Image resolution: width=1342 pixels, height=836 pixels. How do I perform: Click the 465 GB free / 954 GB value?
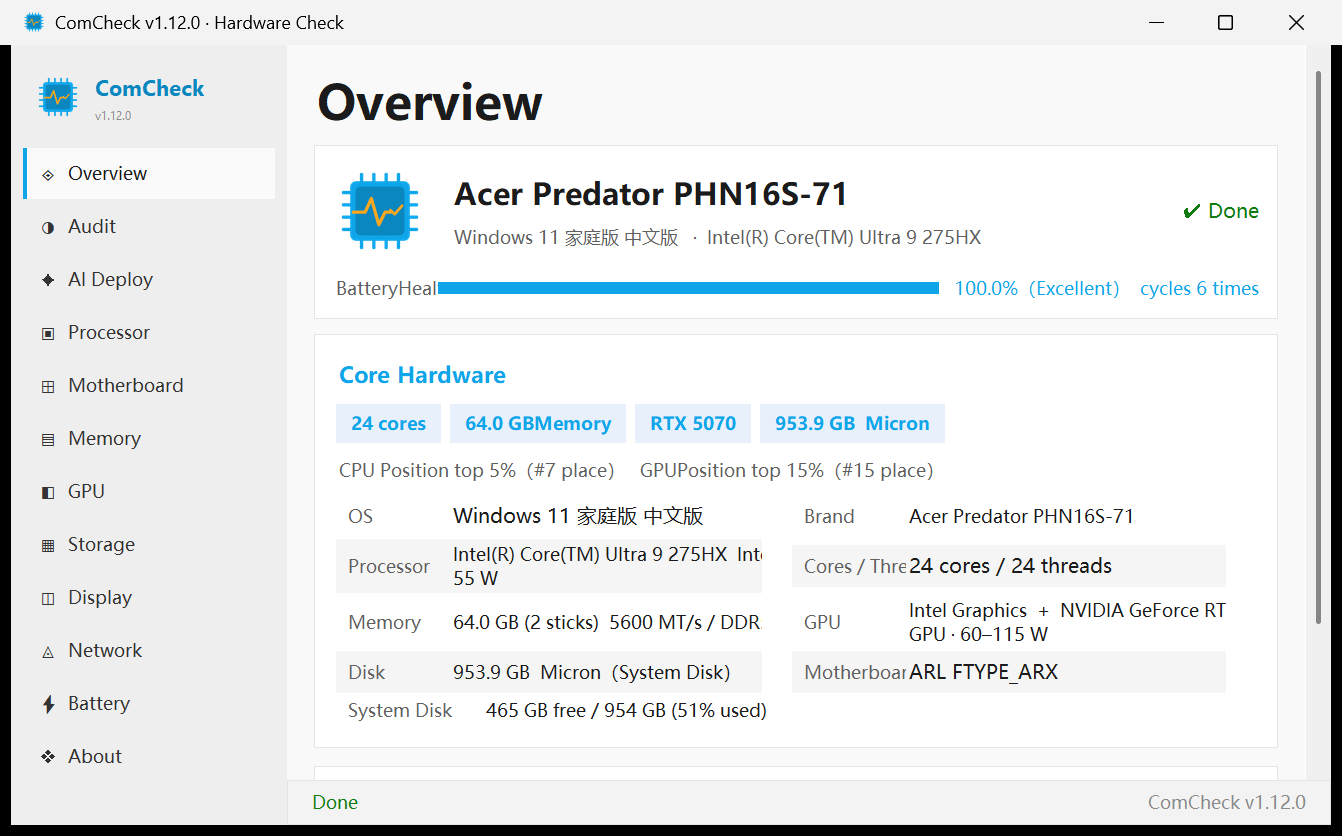pyautogui.click(x=626, y=711)
